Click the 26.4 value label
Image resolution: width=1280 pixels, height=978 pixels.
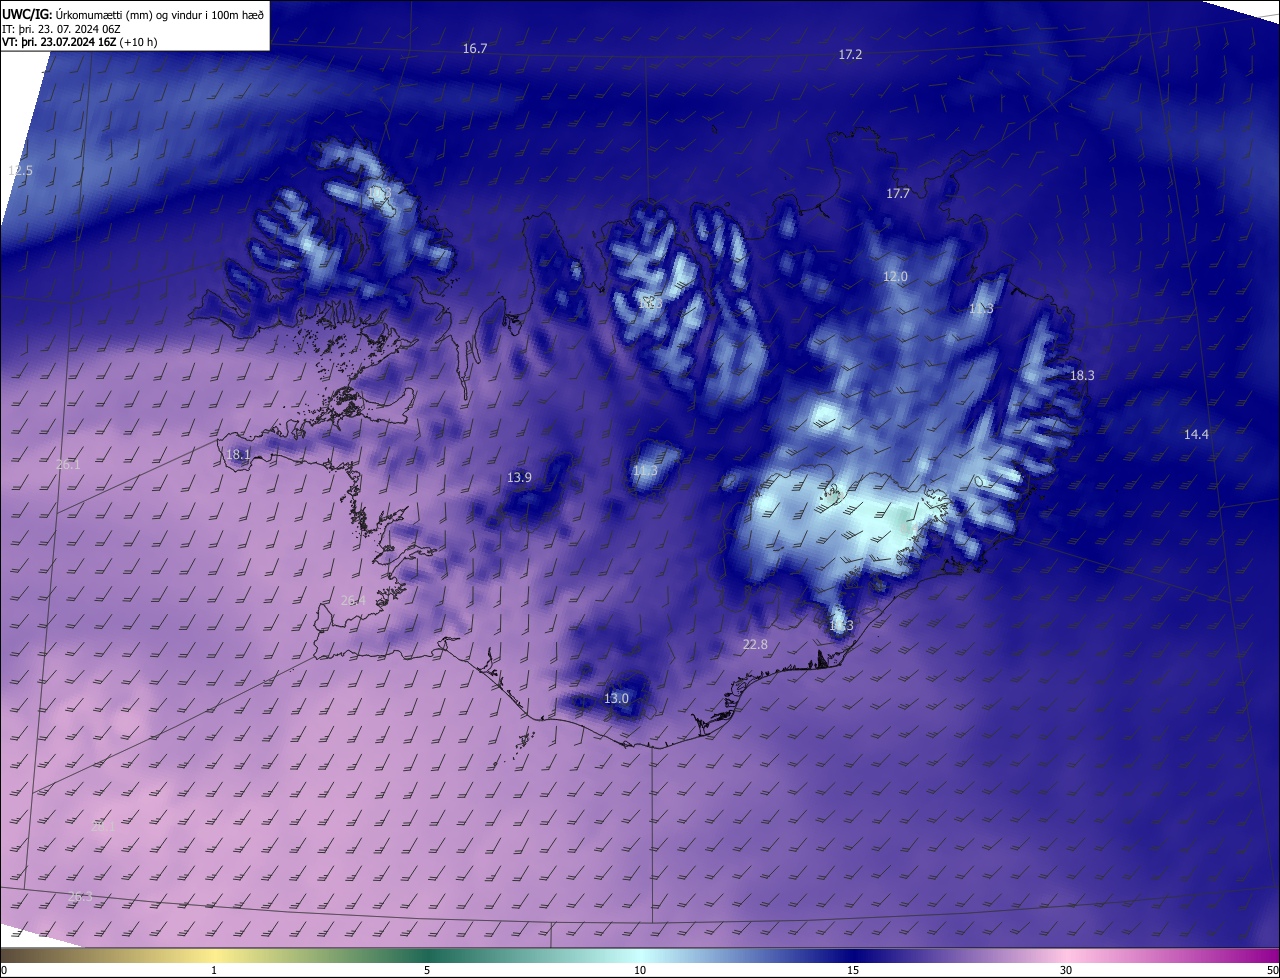[x=352, y=601]
